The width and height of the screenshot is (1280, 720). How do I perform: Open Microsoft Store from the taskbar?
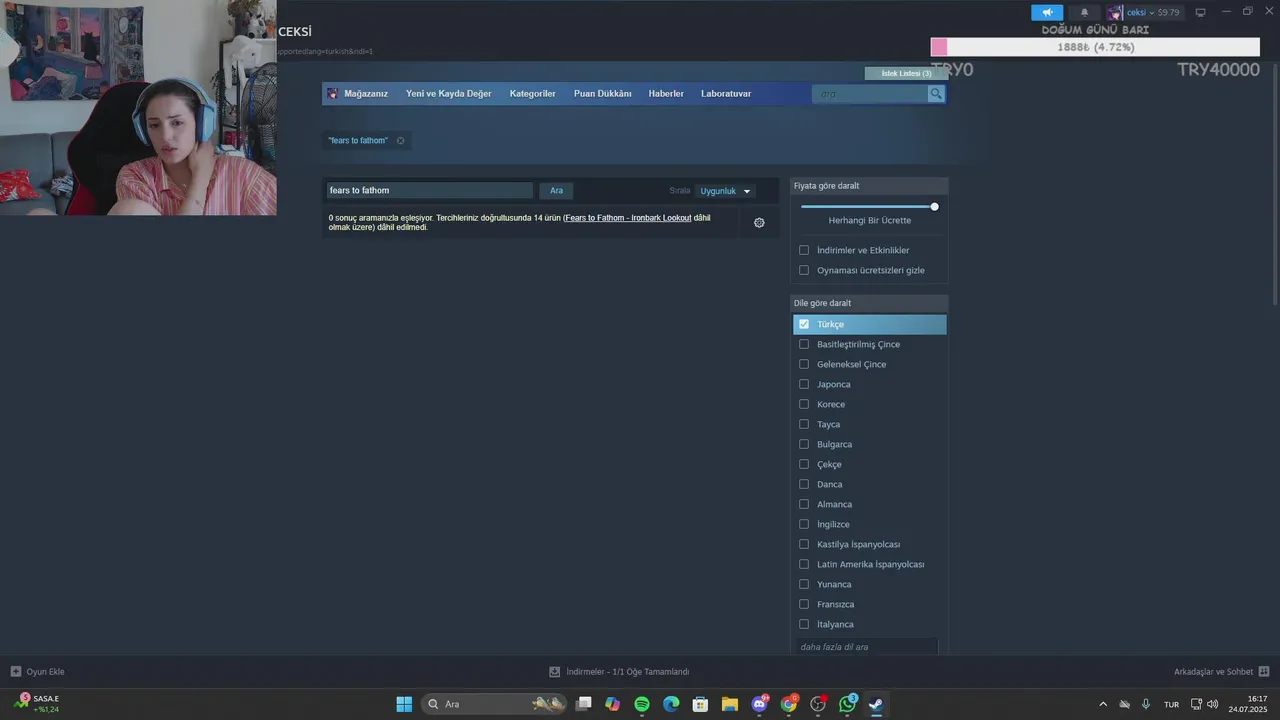click(701, 704)
